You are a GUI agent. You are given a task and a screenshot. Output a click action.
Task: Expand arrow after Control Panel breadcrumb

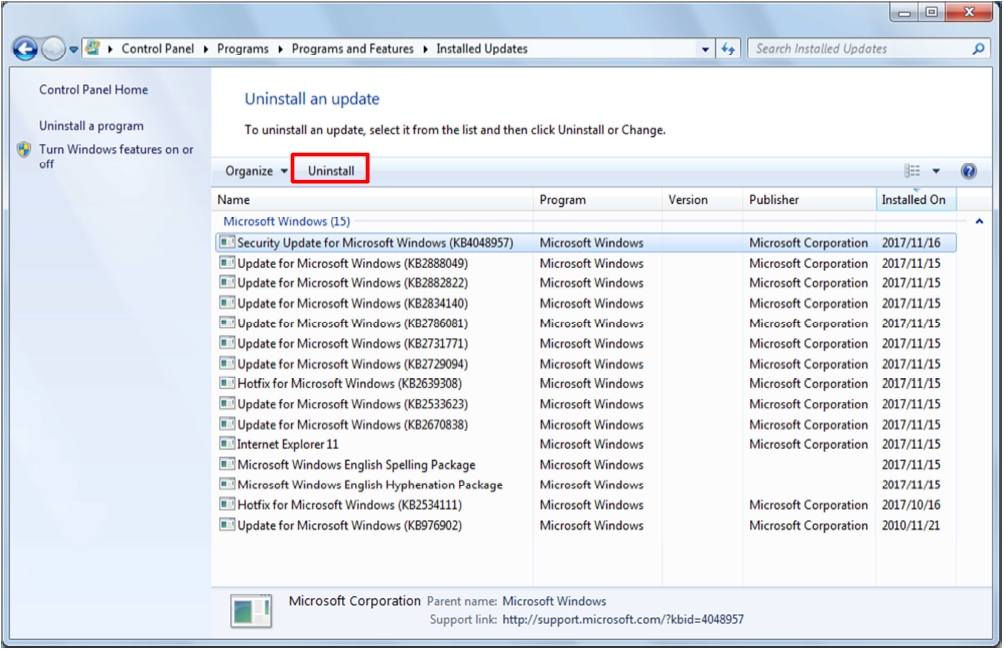206,49
